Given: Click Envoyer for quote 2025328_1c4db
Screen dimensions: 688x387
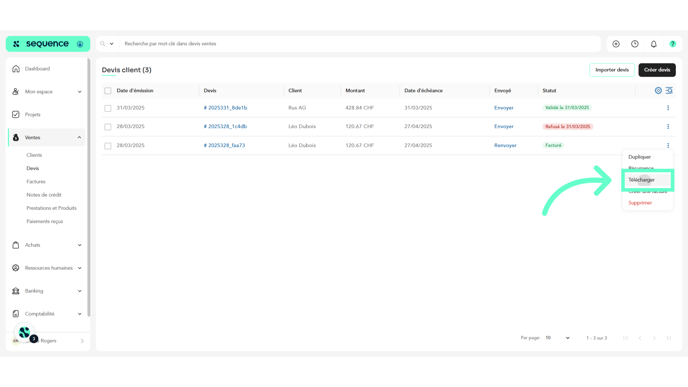Looking at the screenshot, I should pos(504,126).
